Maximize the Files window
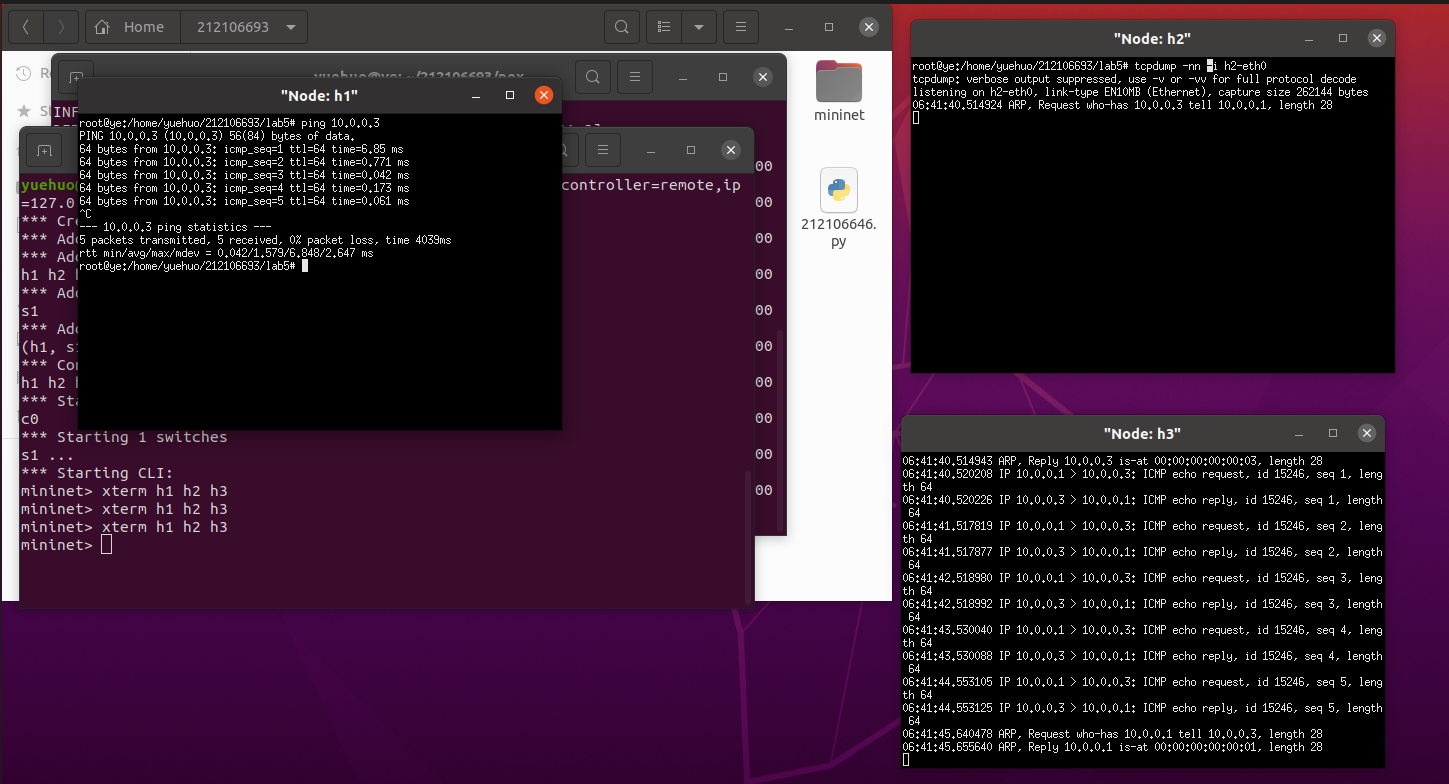This screenshot has width=1449, height=784. pos(829,27)
